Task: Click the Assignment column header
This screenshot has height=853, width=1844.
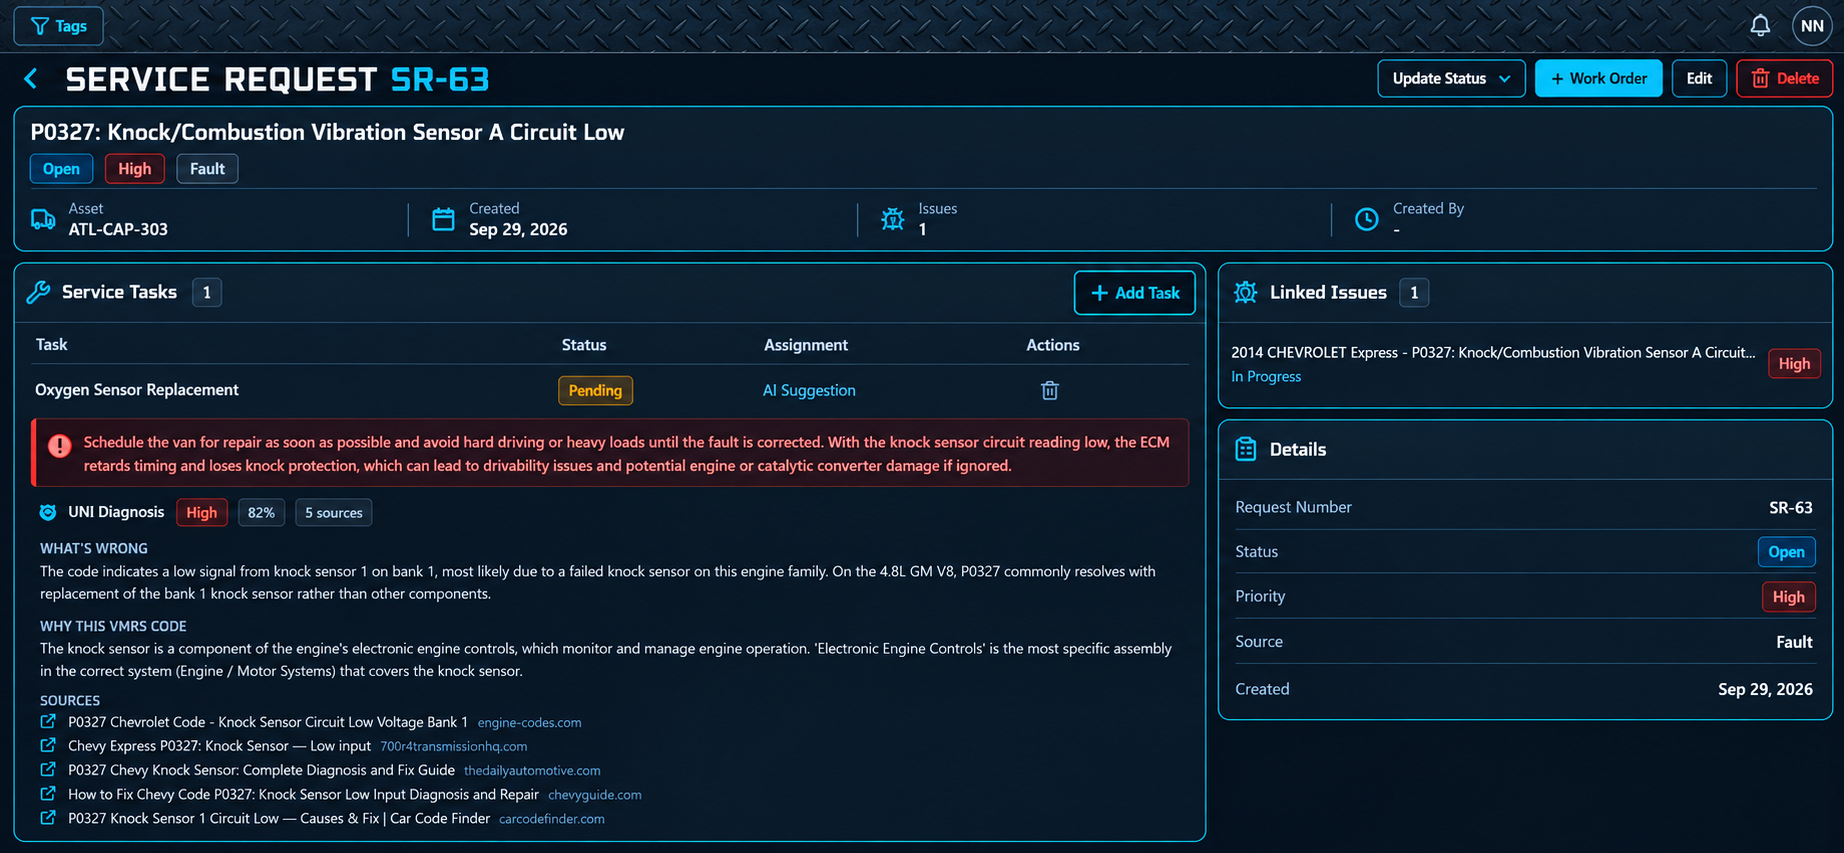Action: [x=806, y=345]
